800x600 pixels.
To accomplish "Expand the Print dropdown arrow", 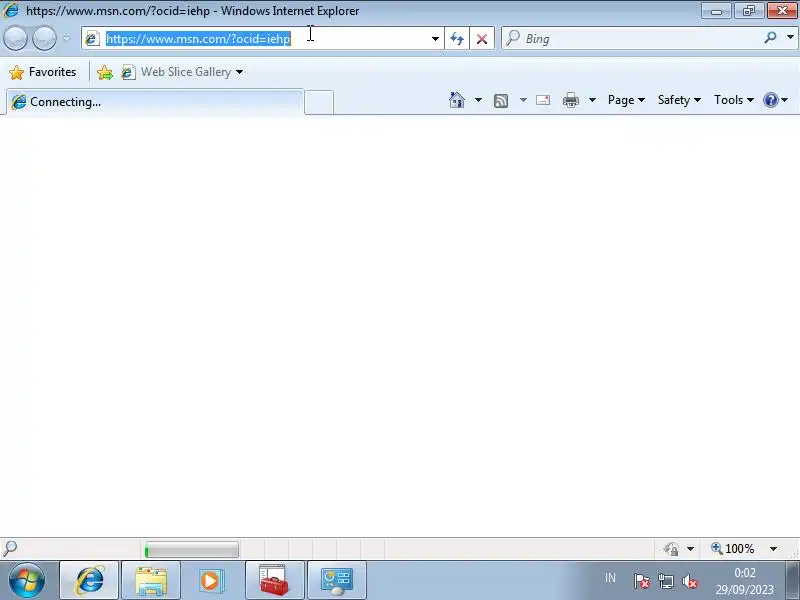I will [x=592, y=100].
